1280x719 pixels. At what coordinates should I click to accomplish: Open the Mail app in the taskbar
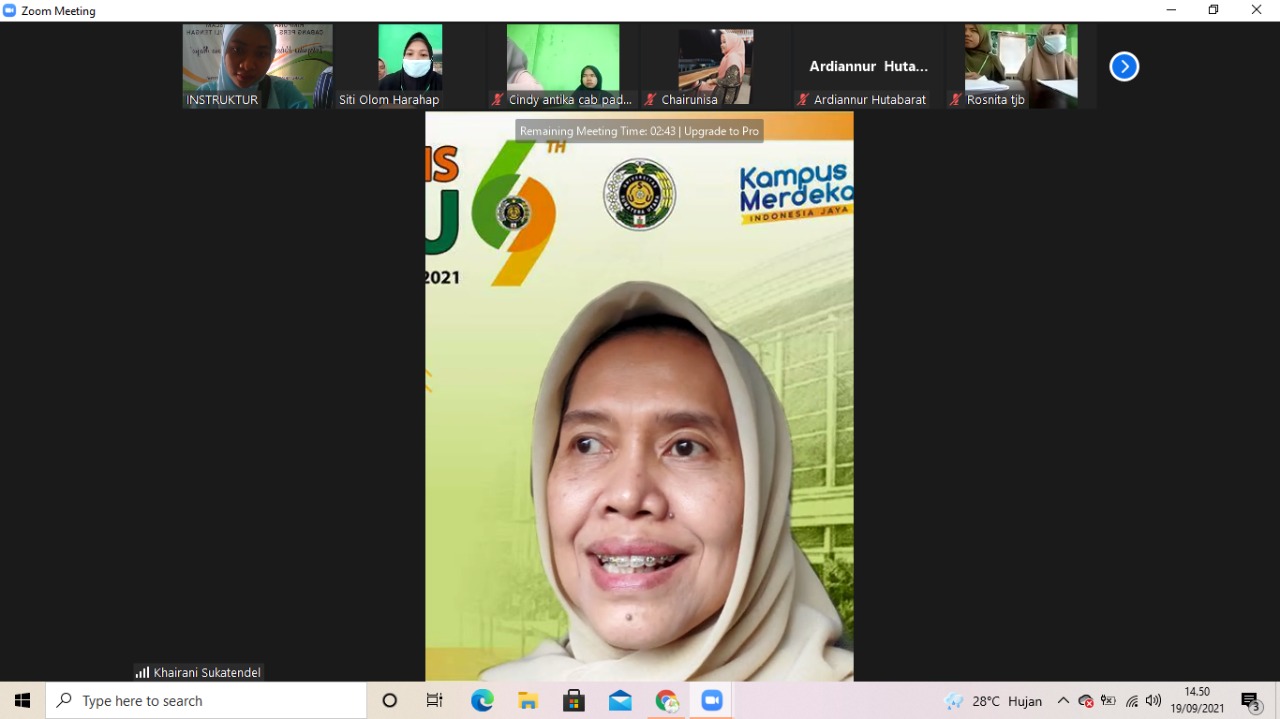tap(620, 701)
